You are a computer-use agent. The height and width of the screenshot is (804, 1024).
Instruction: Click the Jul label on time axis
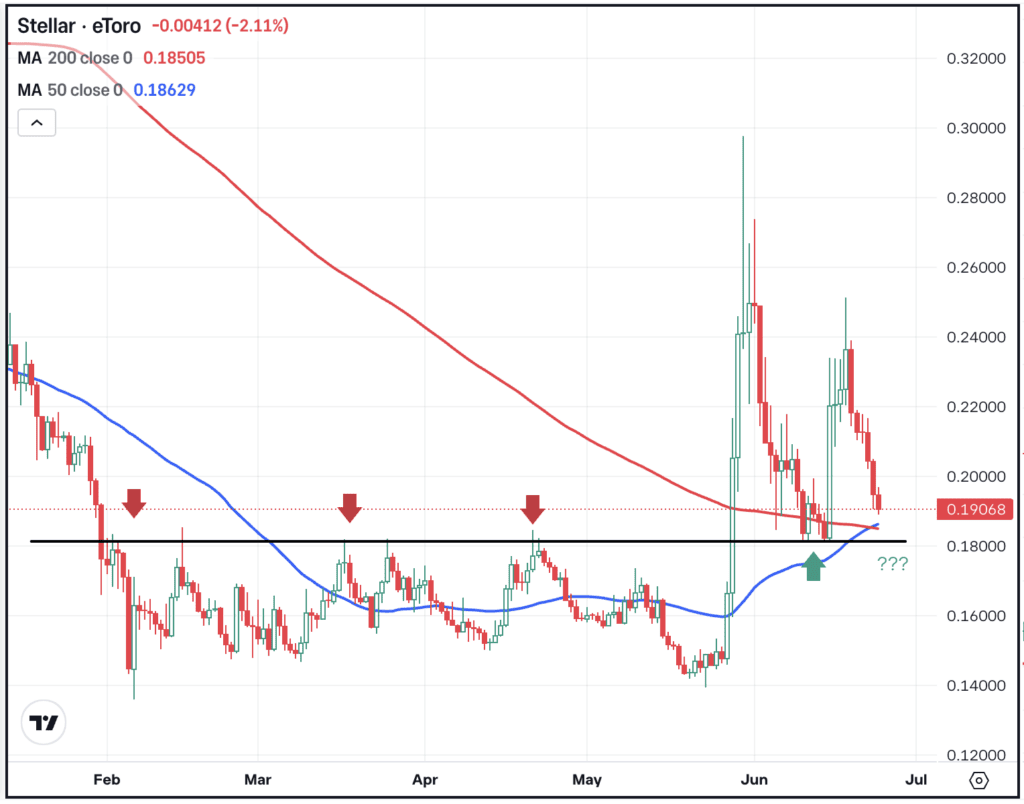(916, 780)
